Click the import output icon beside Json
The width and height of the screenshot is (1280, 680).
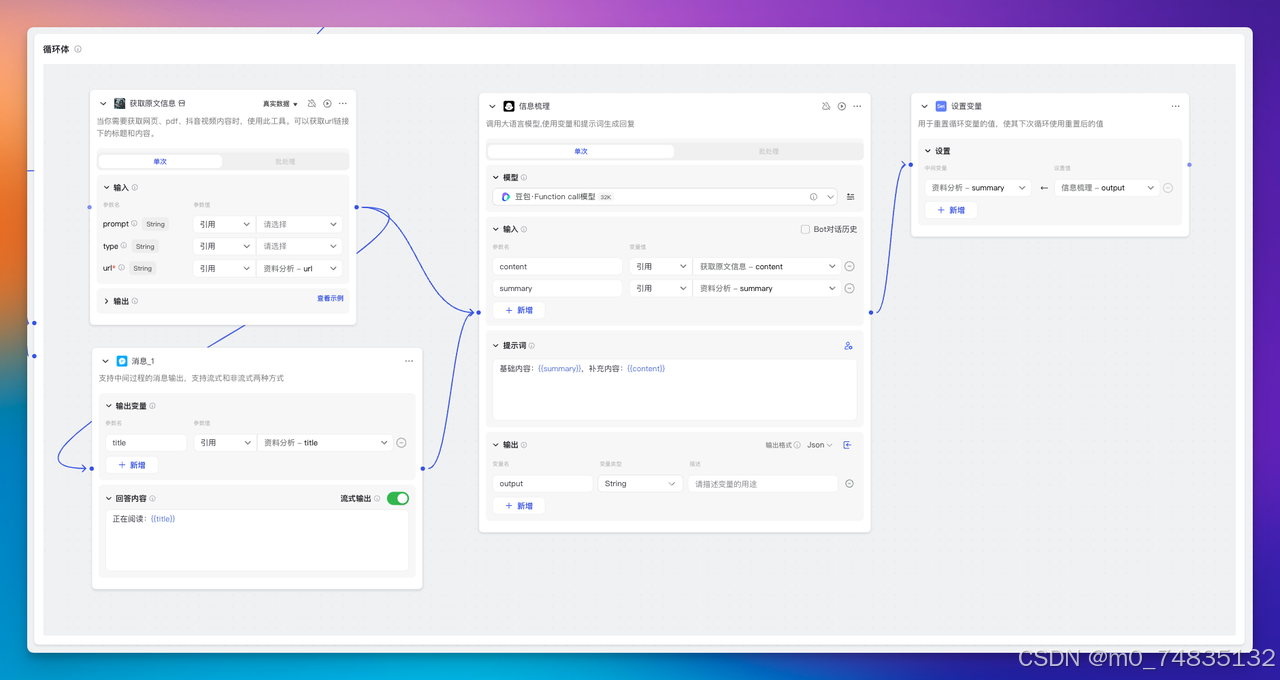[847, 445]
